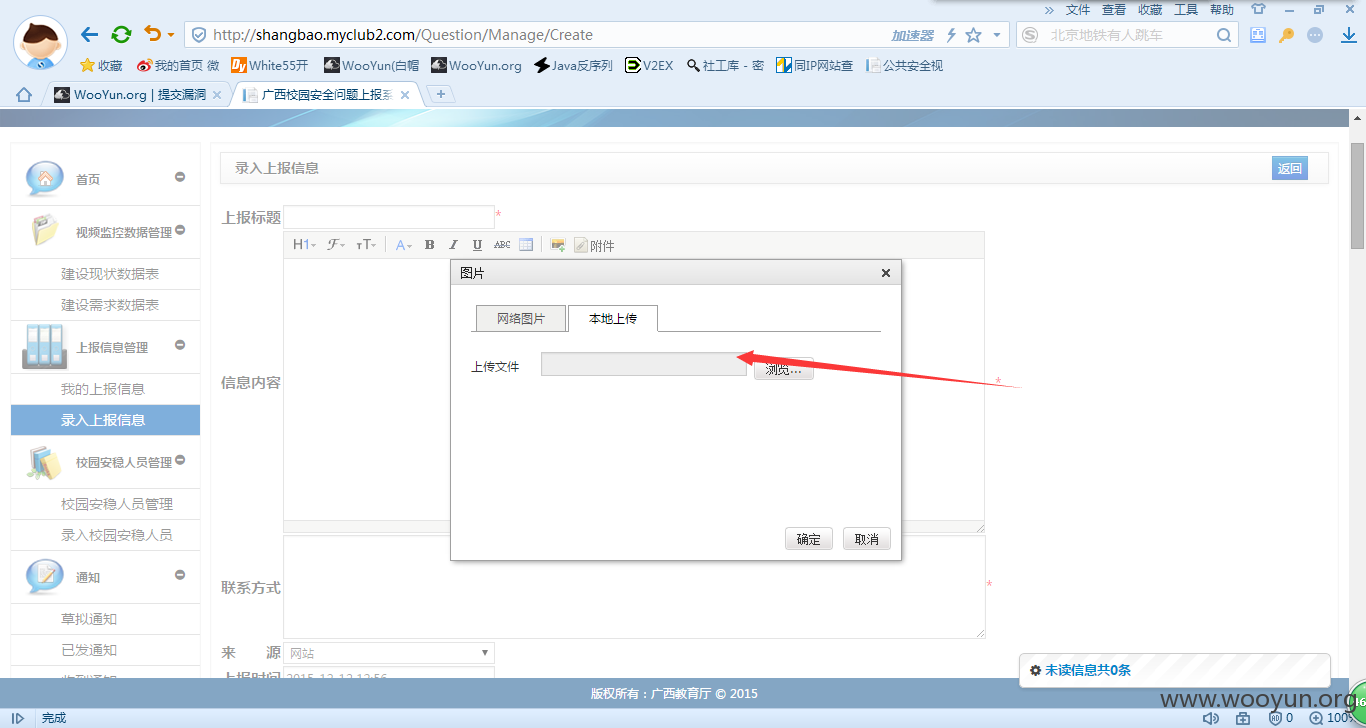Open the 查看 menu
This screenshot has width=1366, height=728.
[x=1114, y=9]
